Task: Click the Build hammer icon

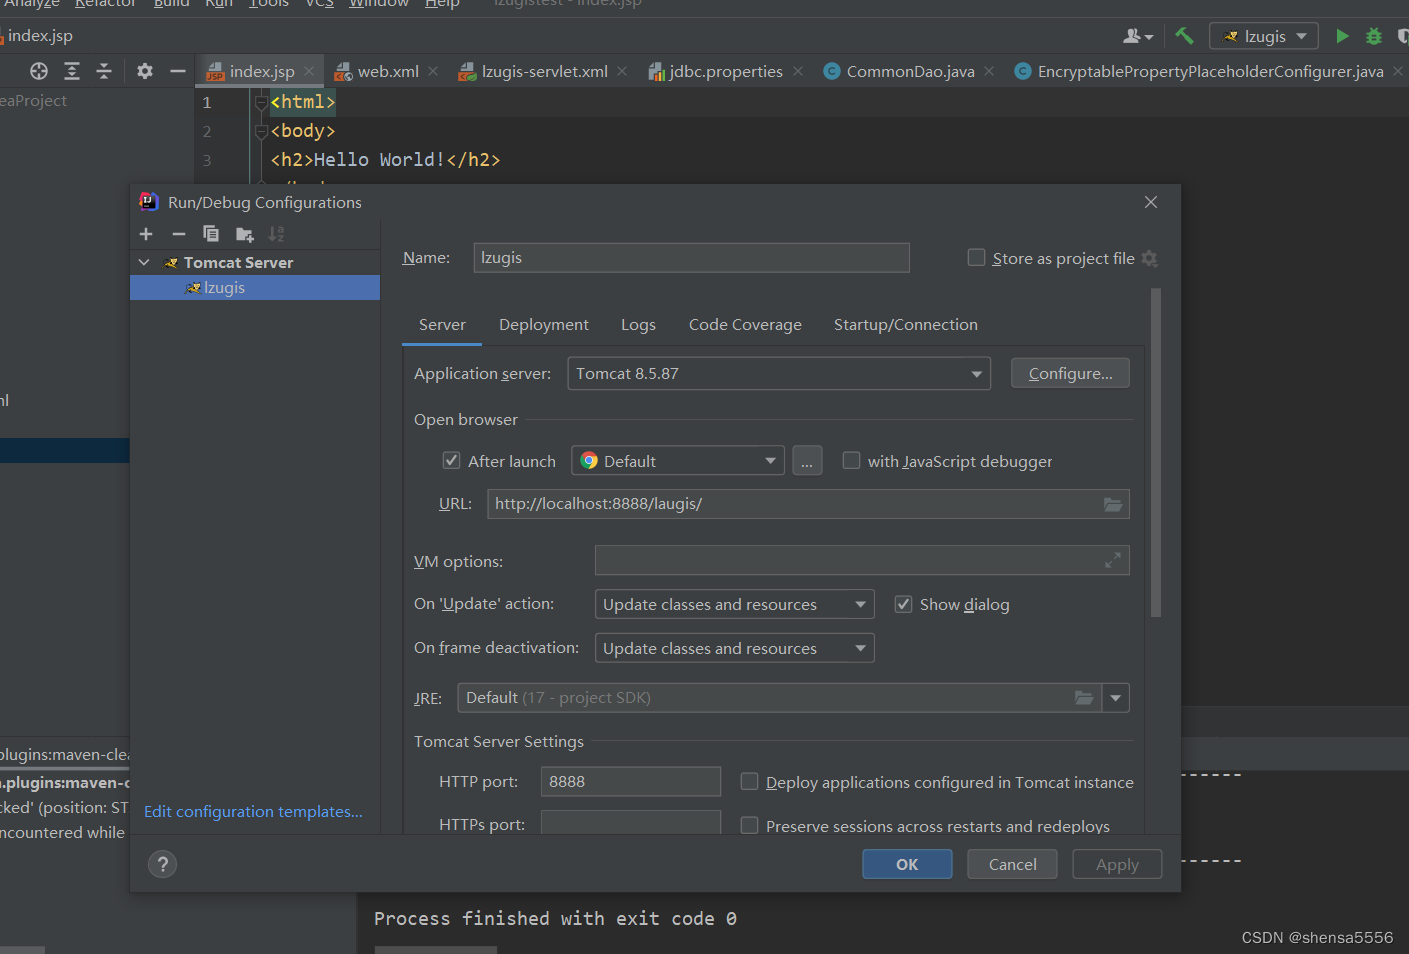Action: [1184, 36]
